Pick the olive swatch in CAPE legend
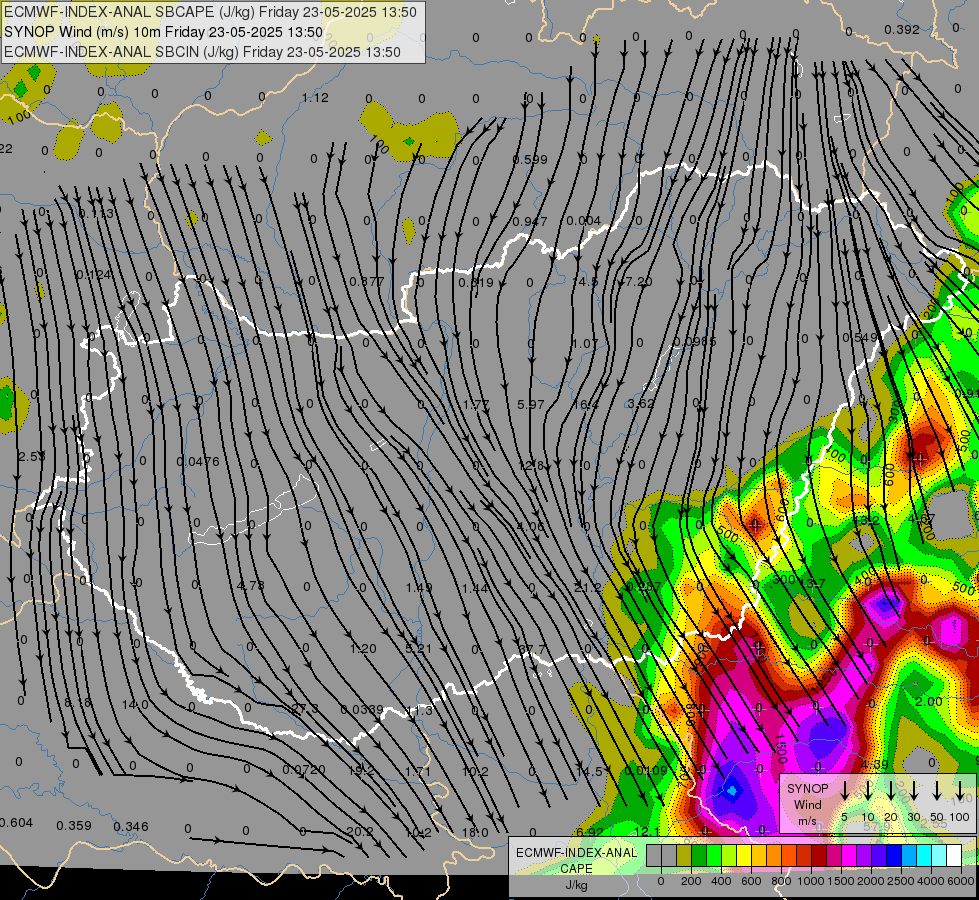The width and height of the screenshot is (979, 900). coord(684,856)
